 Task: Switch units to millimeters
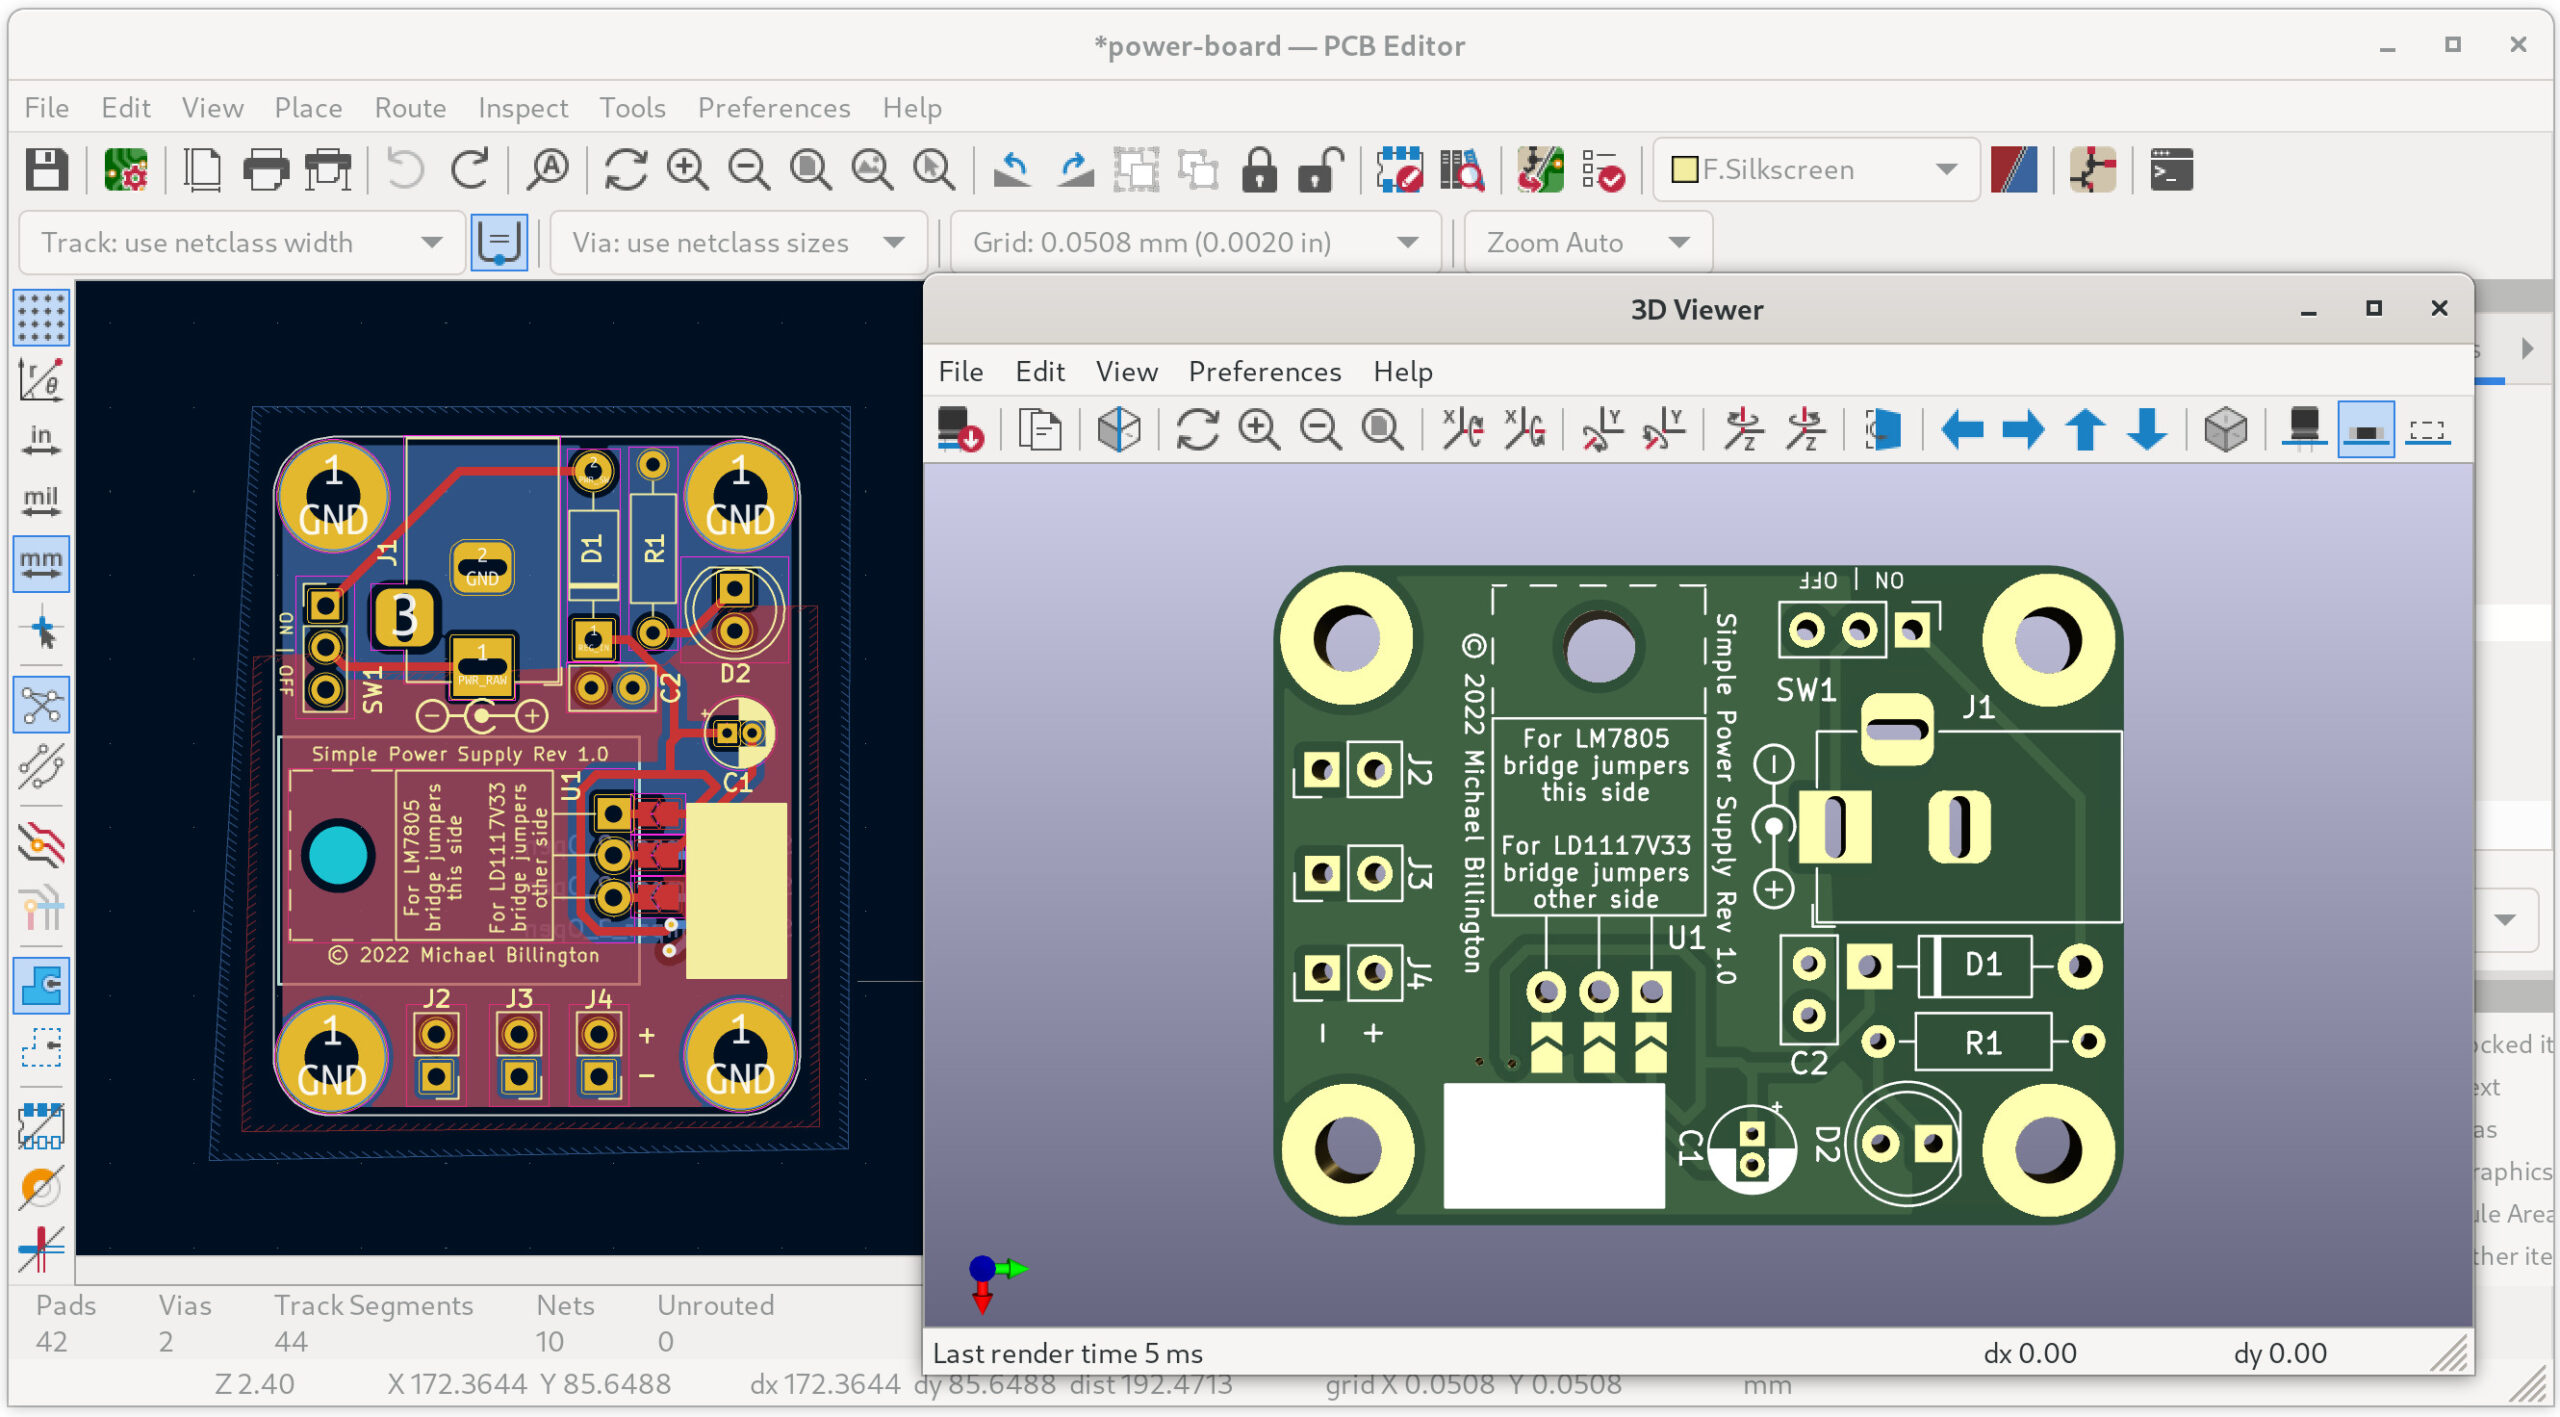coord(41,564)
